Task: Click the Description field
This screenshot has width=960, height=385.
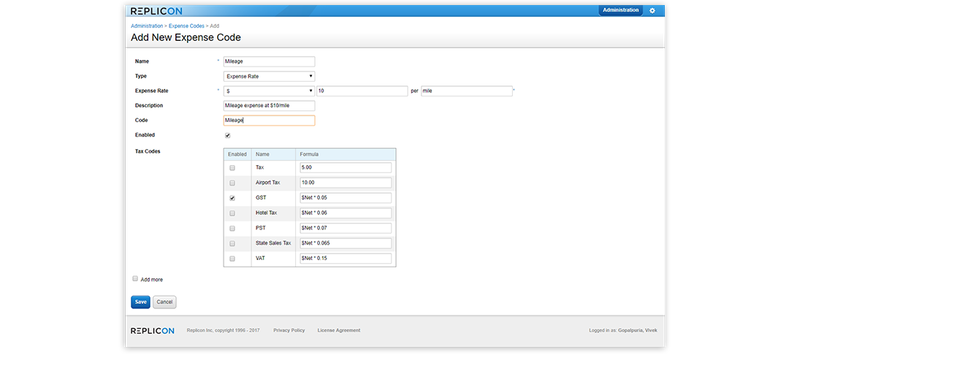Action: click(269, 106)
